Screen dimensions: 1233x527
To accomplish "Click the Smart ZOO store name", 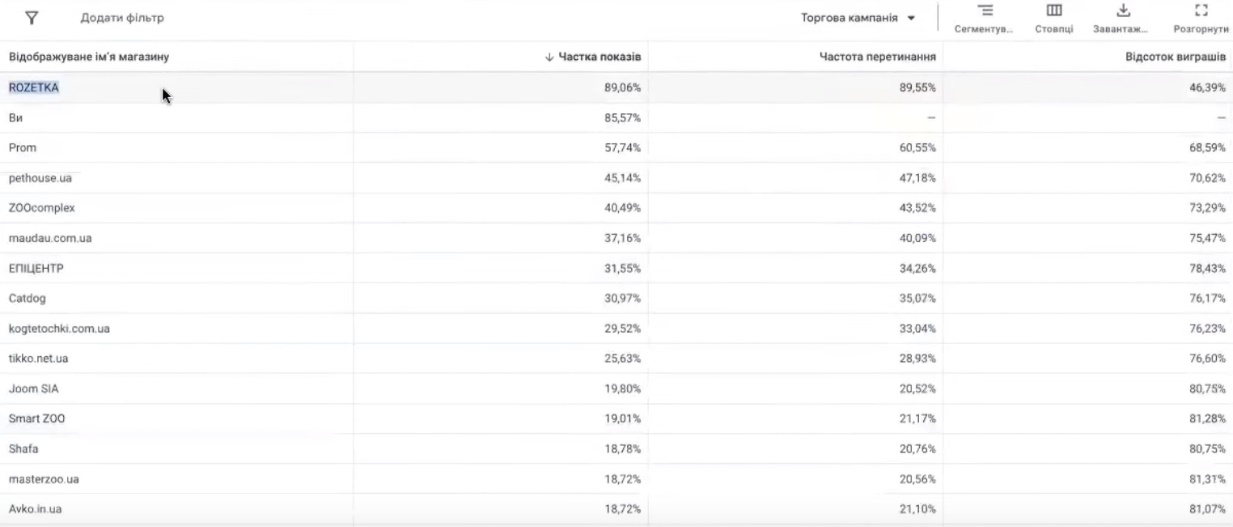I will (37, 419).
